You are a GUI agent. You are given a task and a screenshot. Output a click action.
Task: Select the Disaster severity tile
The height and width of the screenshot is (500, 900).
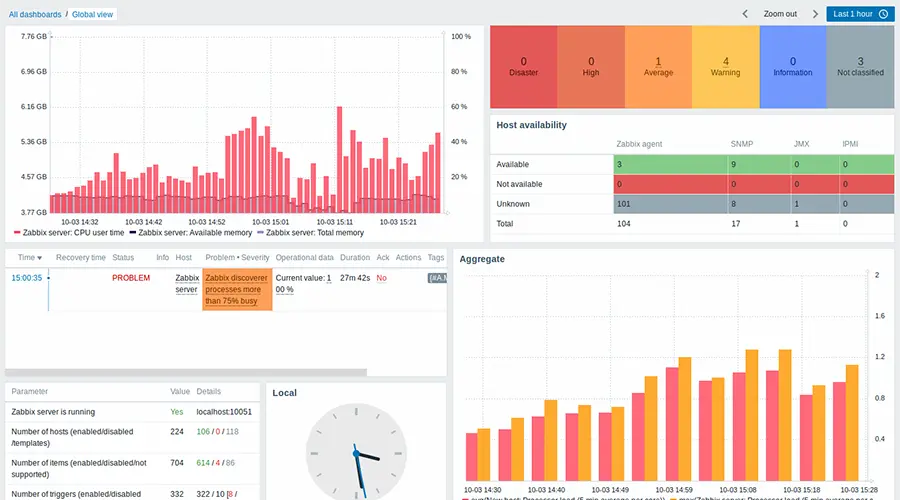click(x=523, y=67)
